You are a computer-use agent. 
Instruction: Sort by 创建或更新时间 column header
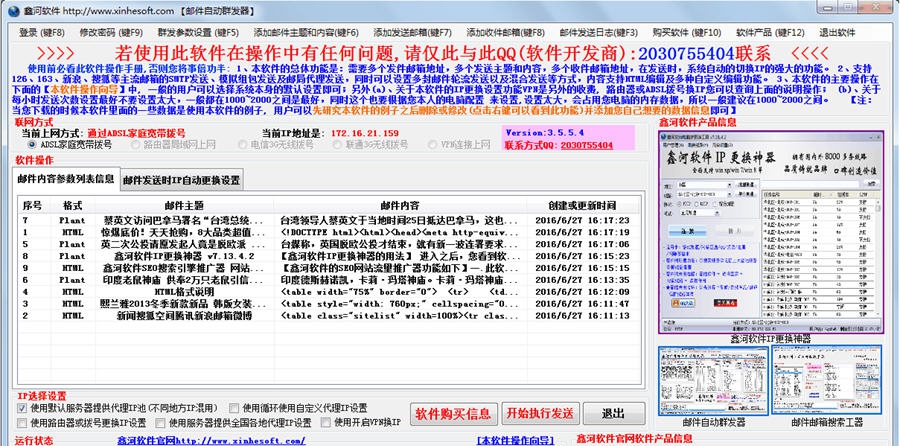(x=582, y=205)
